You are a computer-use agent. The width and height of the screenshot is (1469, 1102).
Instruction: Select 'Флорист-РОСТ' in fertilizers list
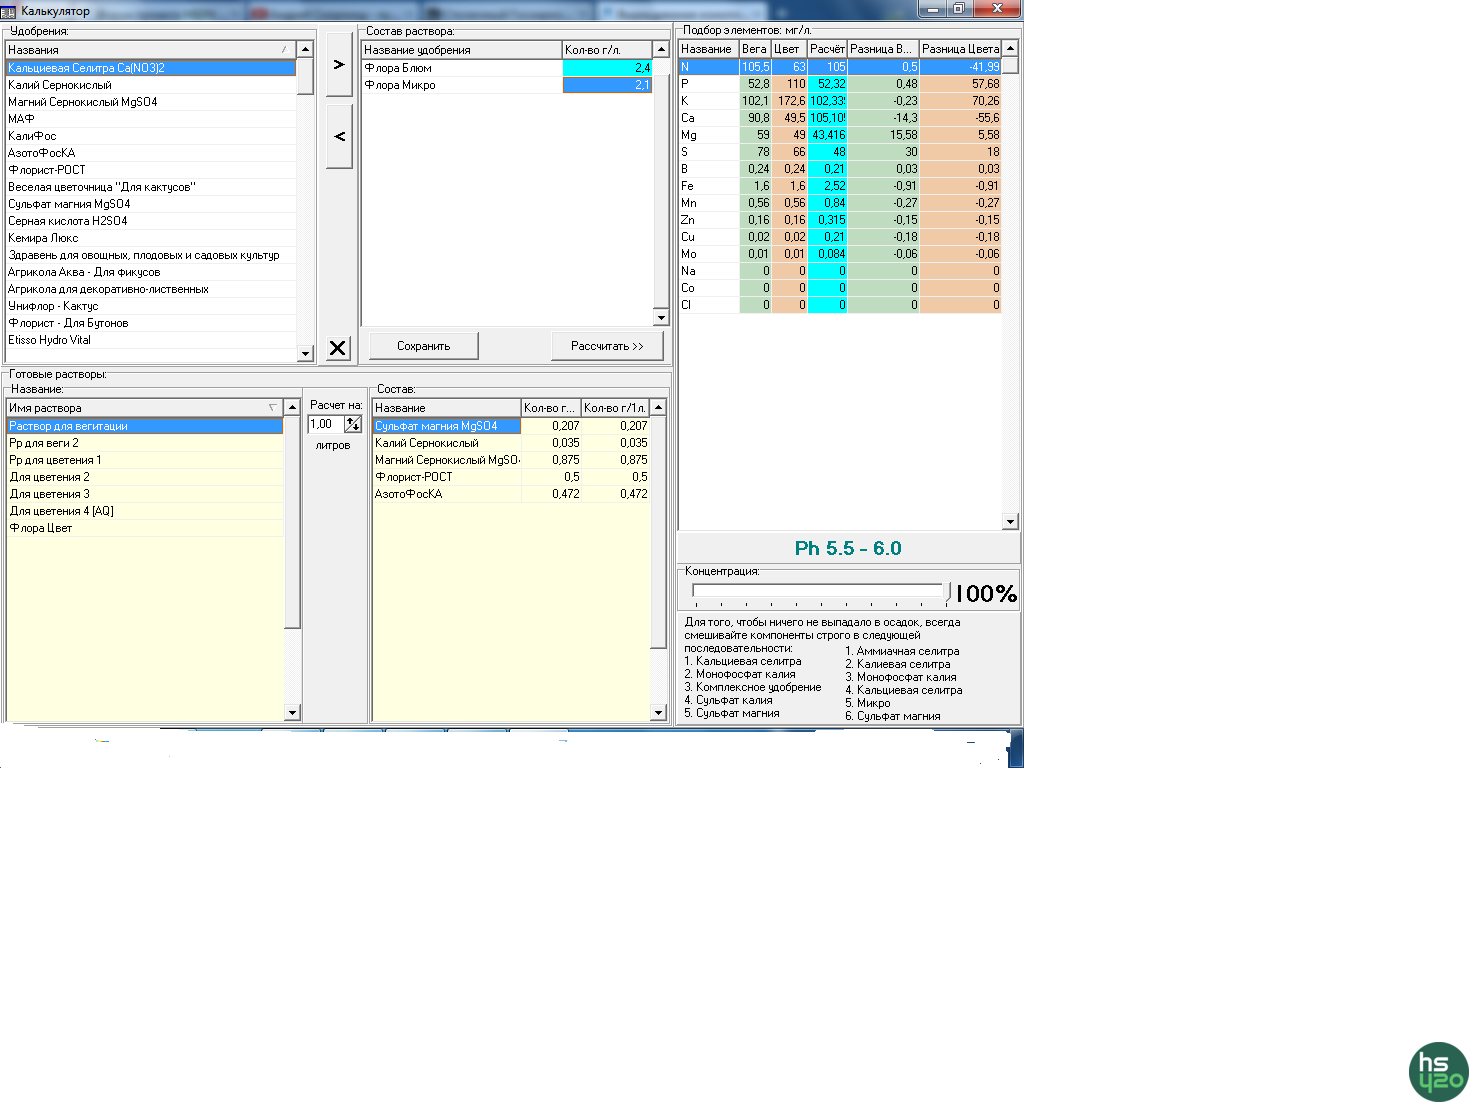(x=47, y=170)
